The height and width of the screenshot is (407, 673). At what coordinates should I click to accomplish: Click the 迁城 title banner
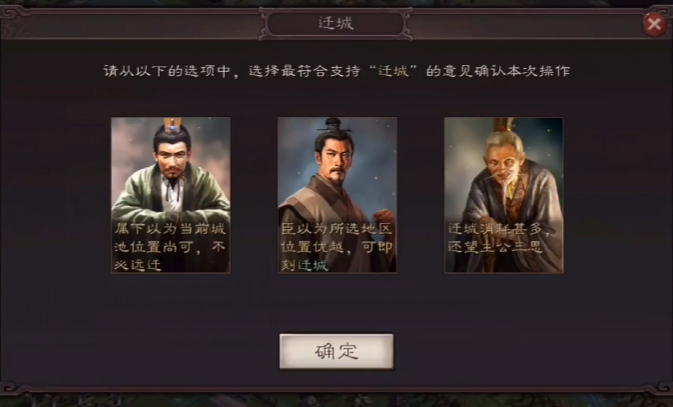pyautogui.click(x=336, y=23)
